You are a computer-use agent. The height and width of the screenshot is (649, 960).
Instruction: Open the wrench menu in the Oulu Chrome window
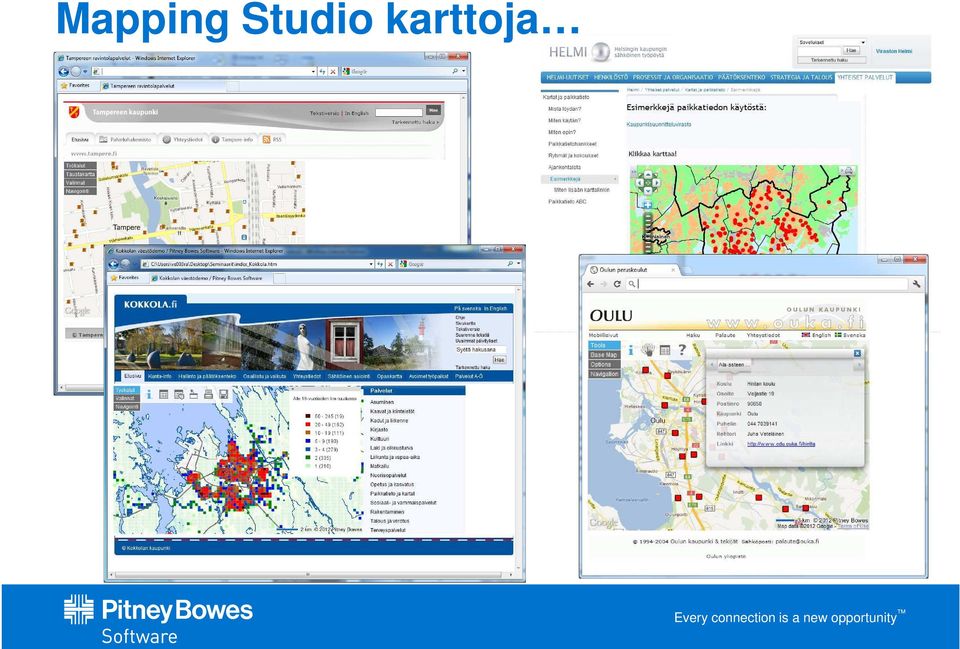click(x=917, y=284)
